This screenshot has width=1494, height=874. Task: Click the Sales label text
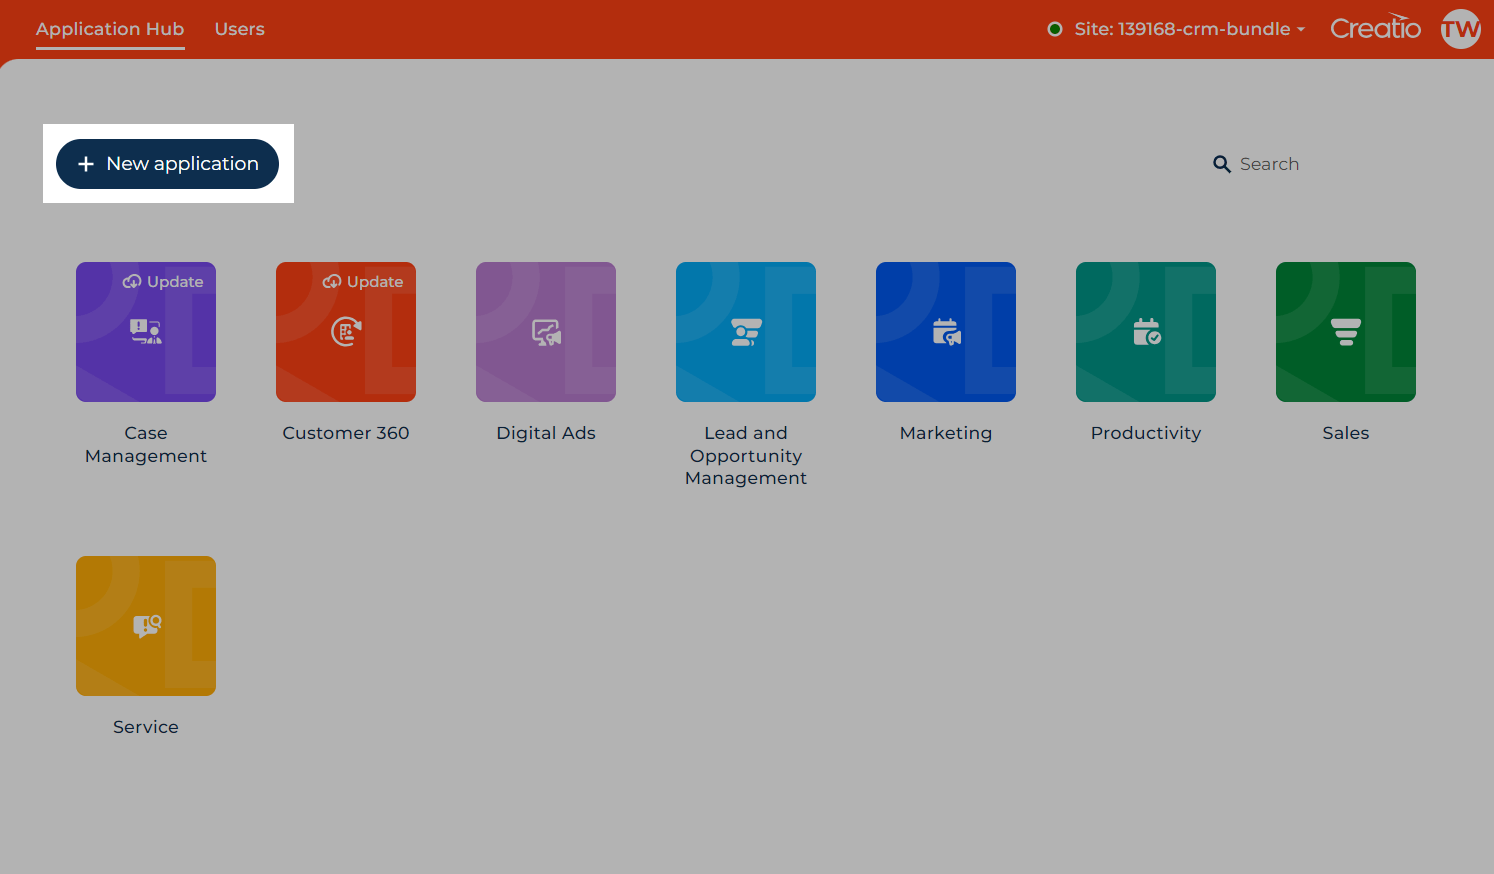tap(1346, 433)
